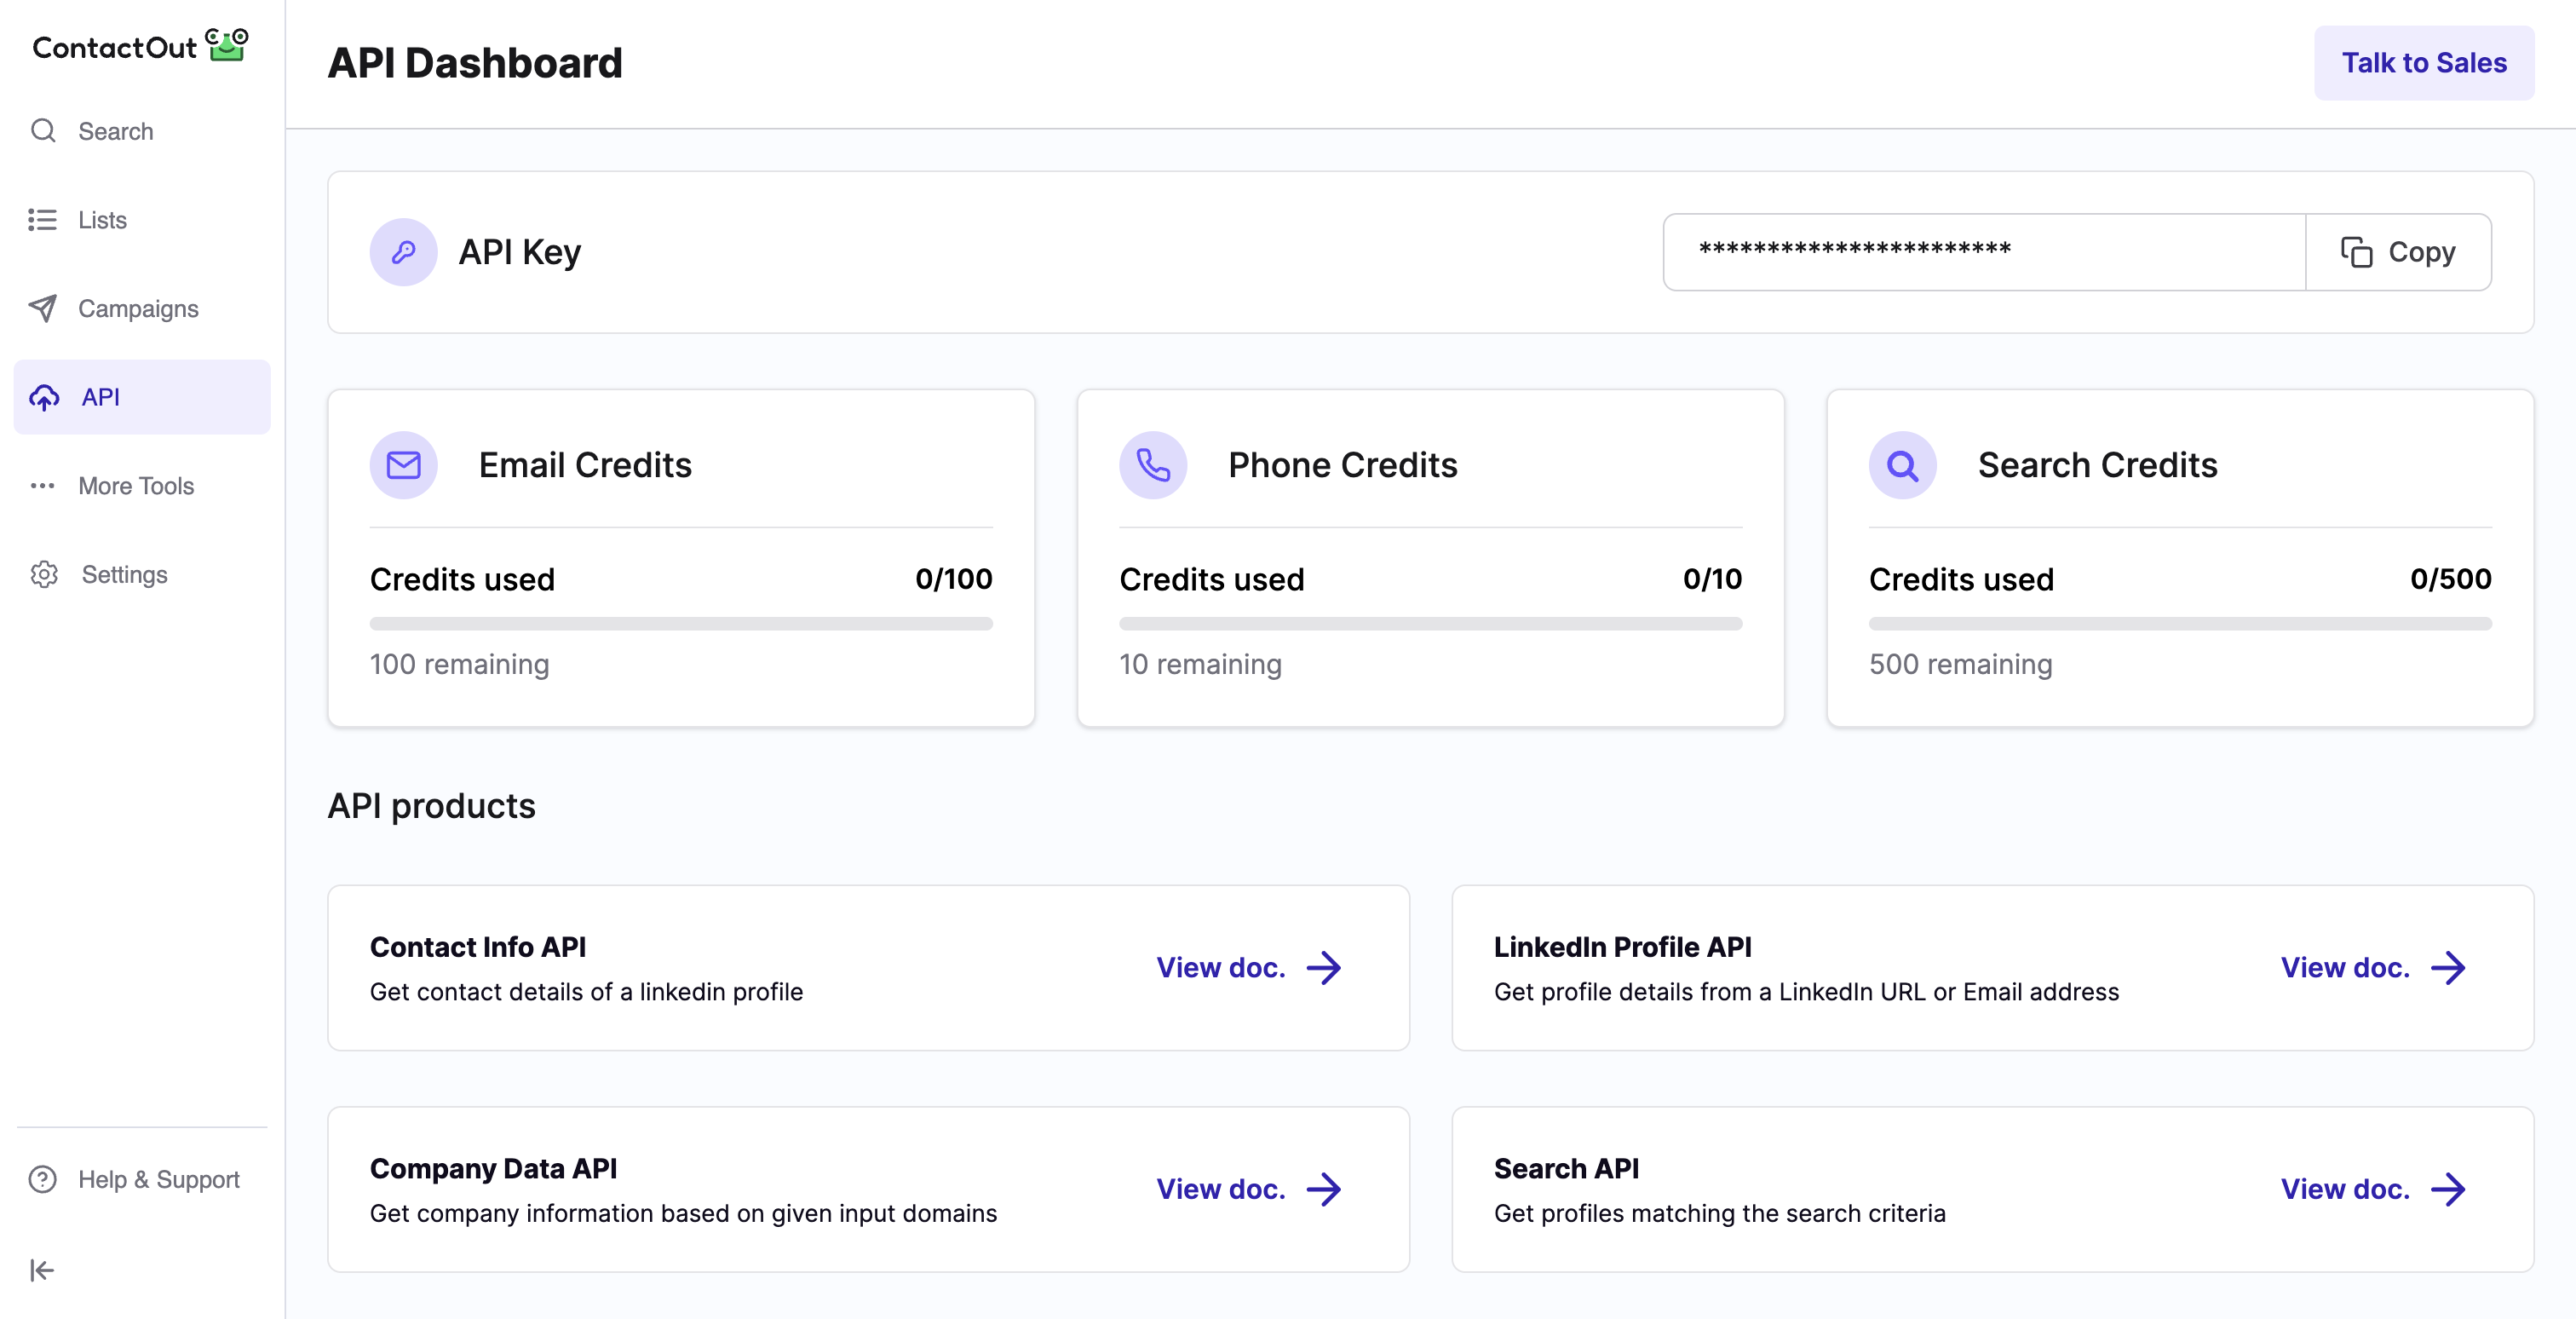Click the Help and Support icon in sidebar
Screen dimensions: 2576x1319
[45, 1179]
